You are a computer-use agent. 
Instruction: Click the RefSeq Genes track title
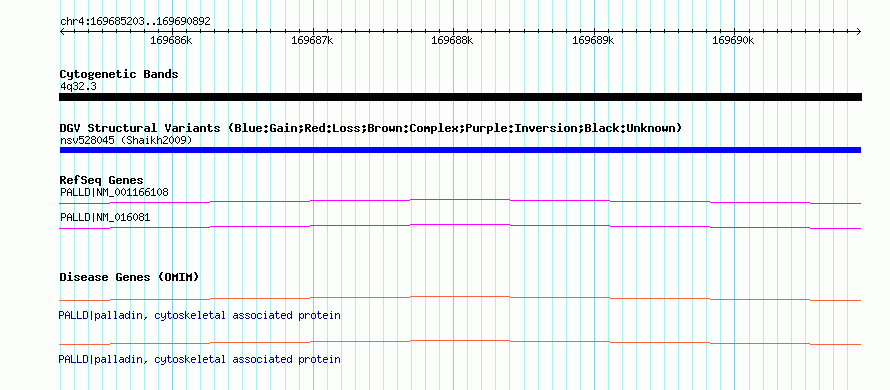102,181
